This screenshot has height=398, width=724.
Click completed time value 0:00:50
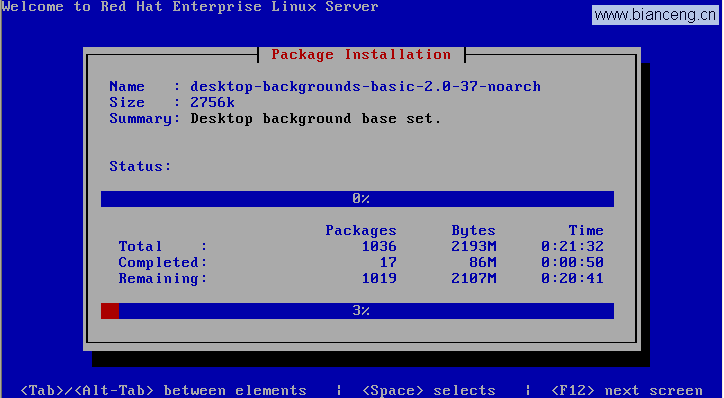click(x=573, y=263)
